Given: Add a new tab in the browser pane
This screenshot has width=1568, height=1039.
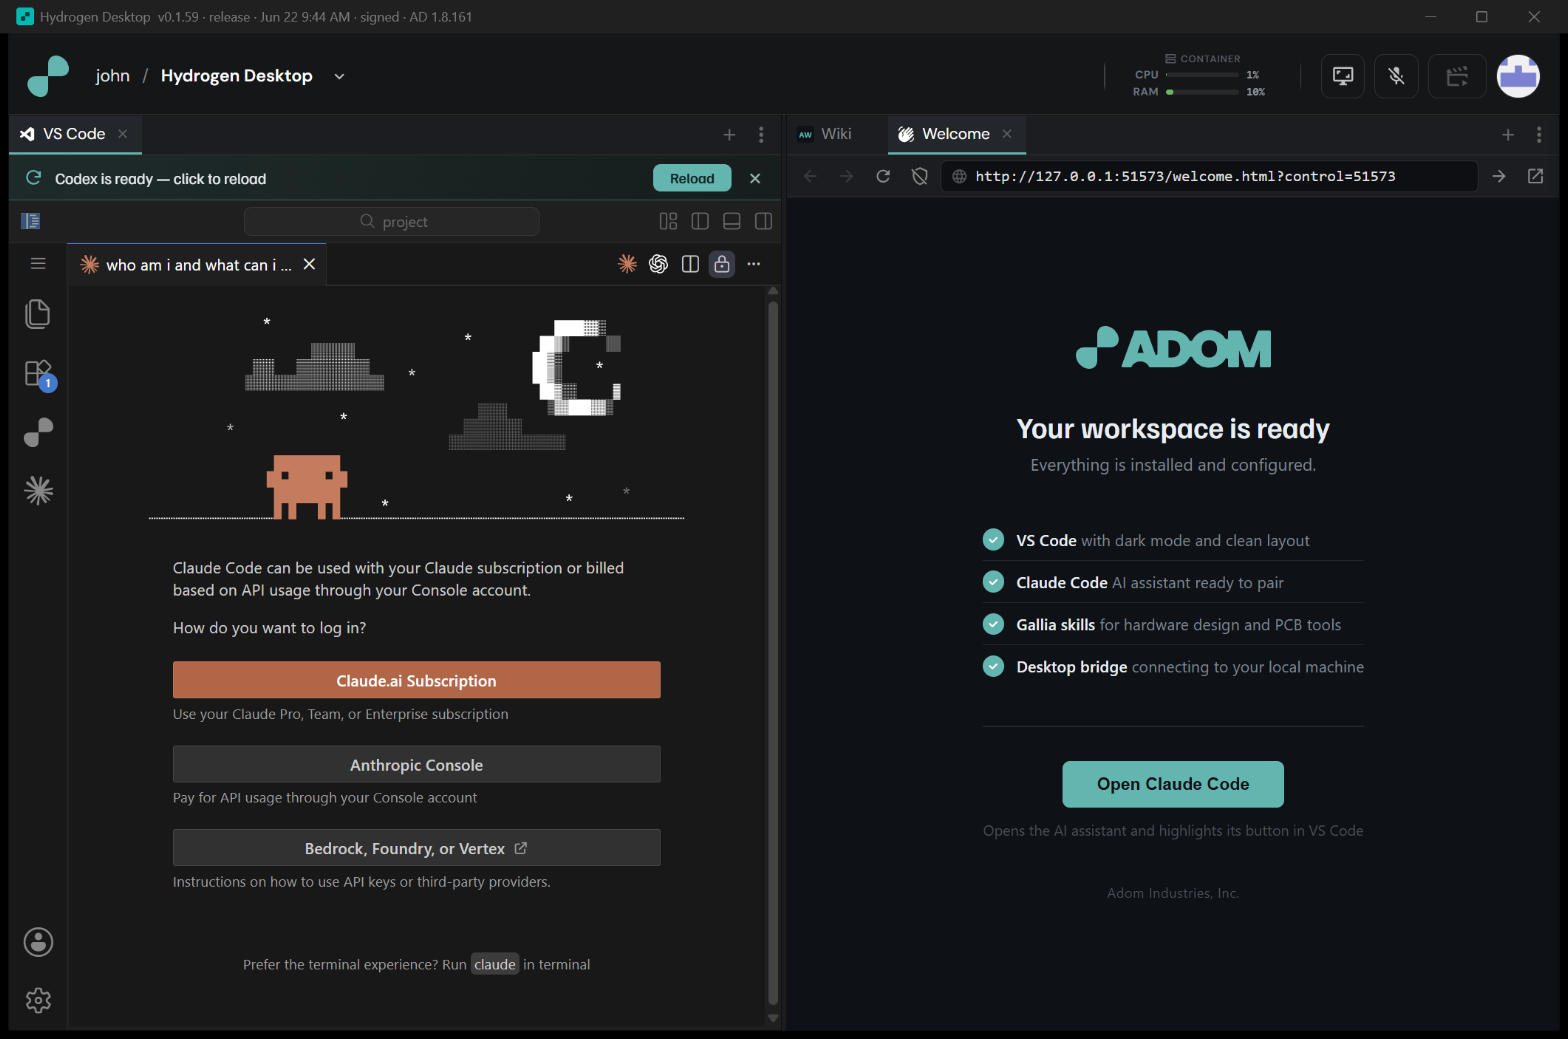Looking at the screenshot, I should point(1508,134).
